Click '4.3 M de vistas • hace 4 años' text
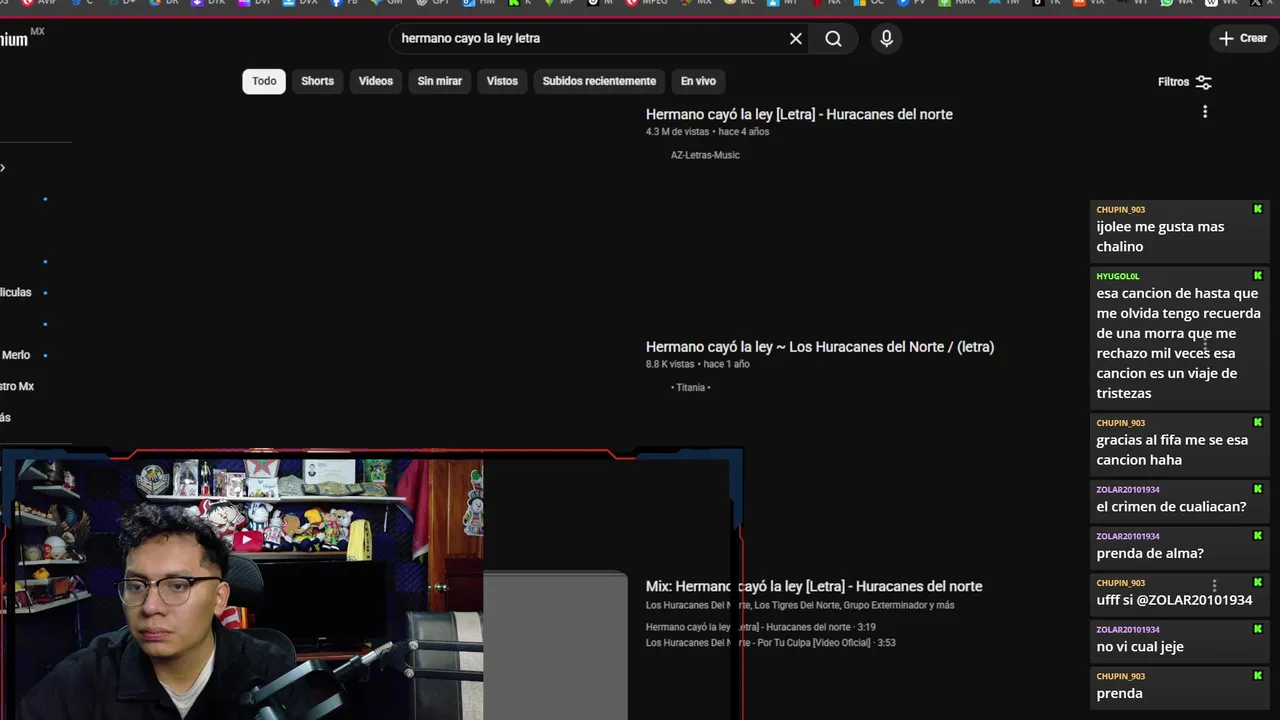 click(x=707, y=132)
